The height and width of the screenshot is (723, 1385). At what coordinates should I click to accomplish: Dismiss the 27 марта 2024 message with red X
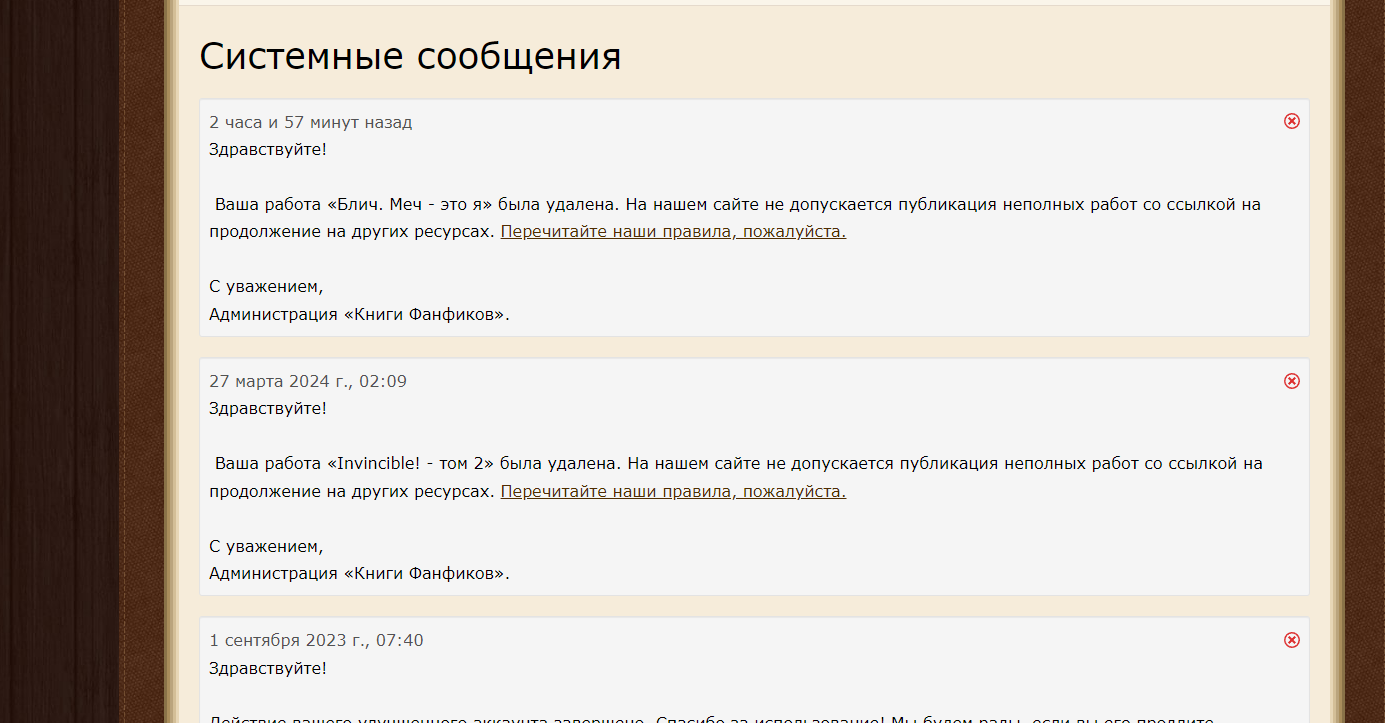[1291, 381]
